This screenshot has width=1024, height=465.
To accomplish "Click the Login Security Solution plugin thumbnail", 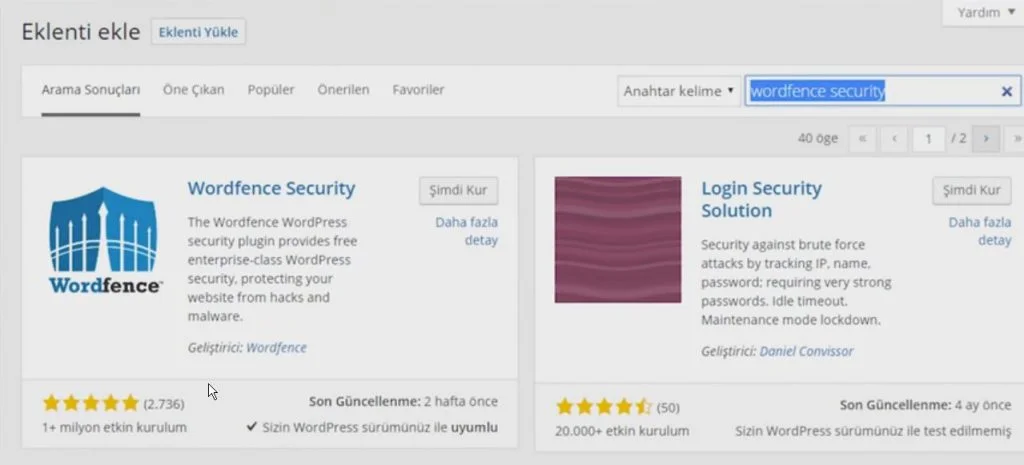I will point(617,239).
